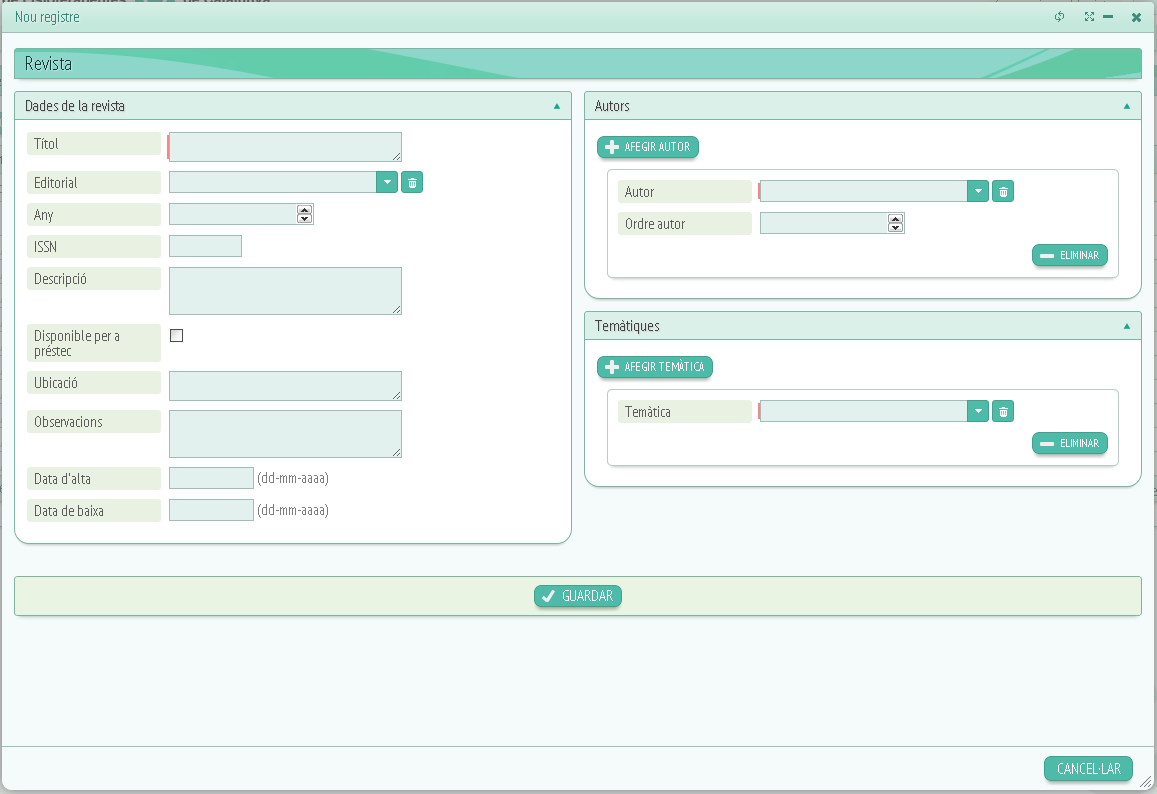Expand the Temàtica dropdown
Image resolution: width=1157 pixels, height=794 pixels.
pos(978,411)
